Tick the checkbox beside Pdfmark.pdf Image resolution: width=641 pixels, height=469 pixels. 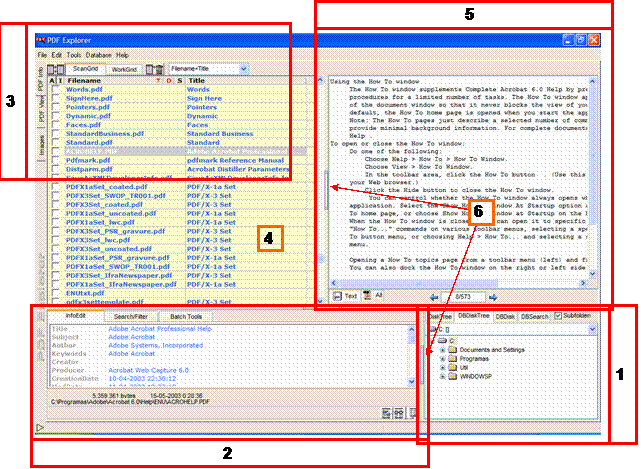57,160
